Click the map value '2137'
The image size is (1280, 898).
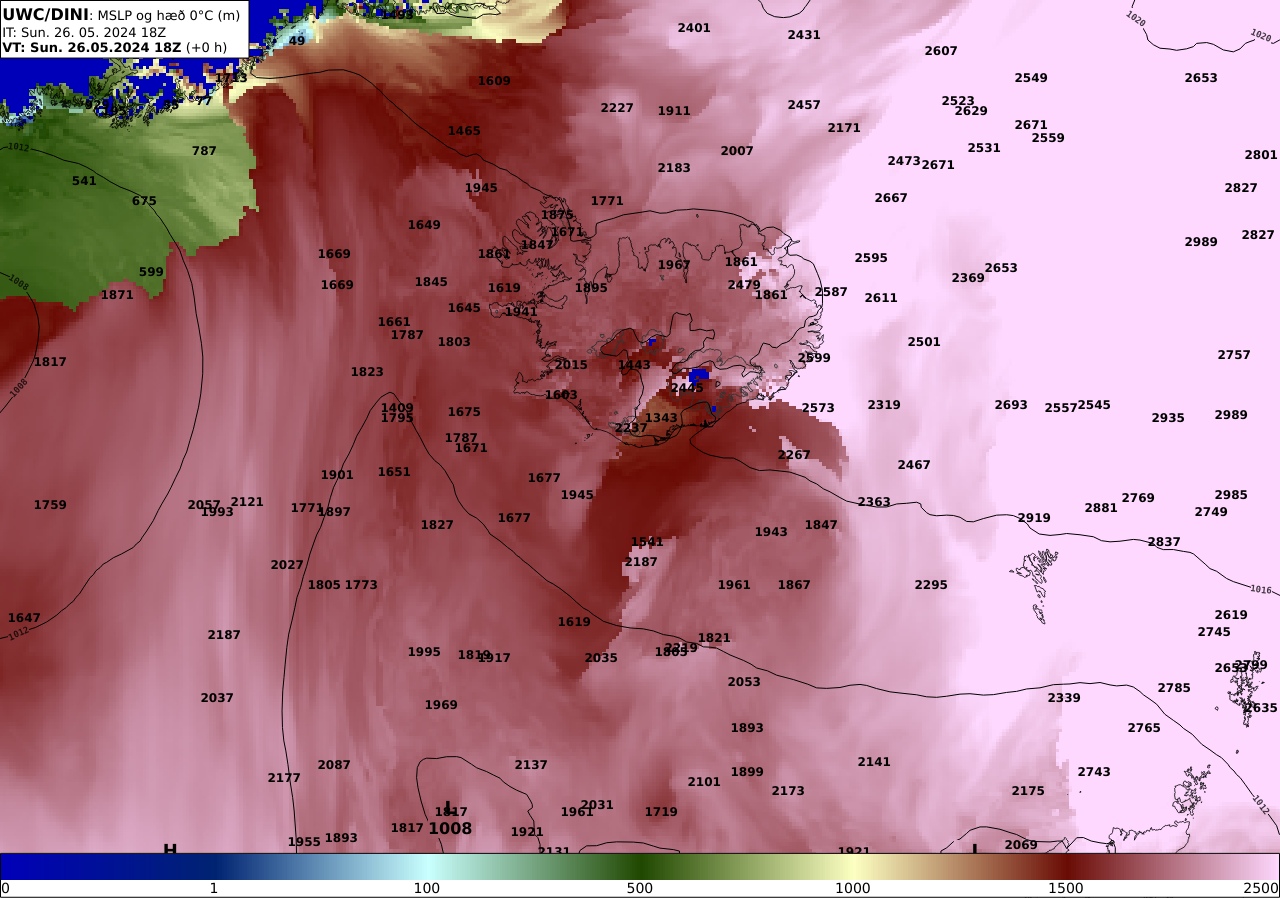tap(531, 765)
